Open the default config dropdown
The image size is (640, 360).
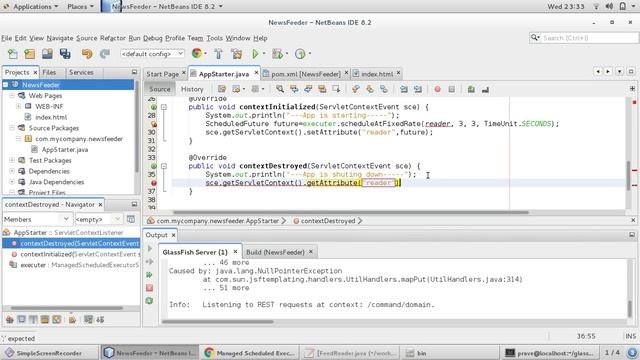[x=152, y=54]
